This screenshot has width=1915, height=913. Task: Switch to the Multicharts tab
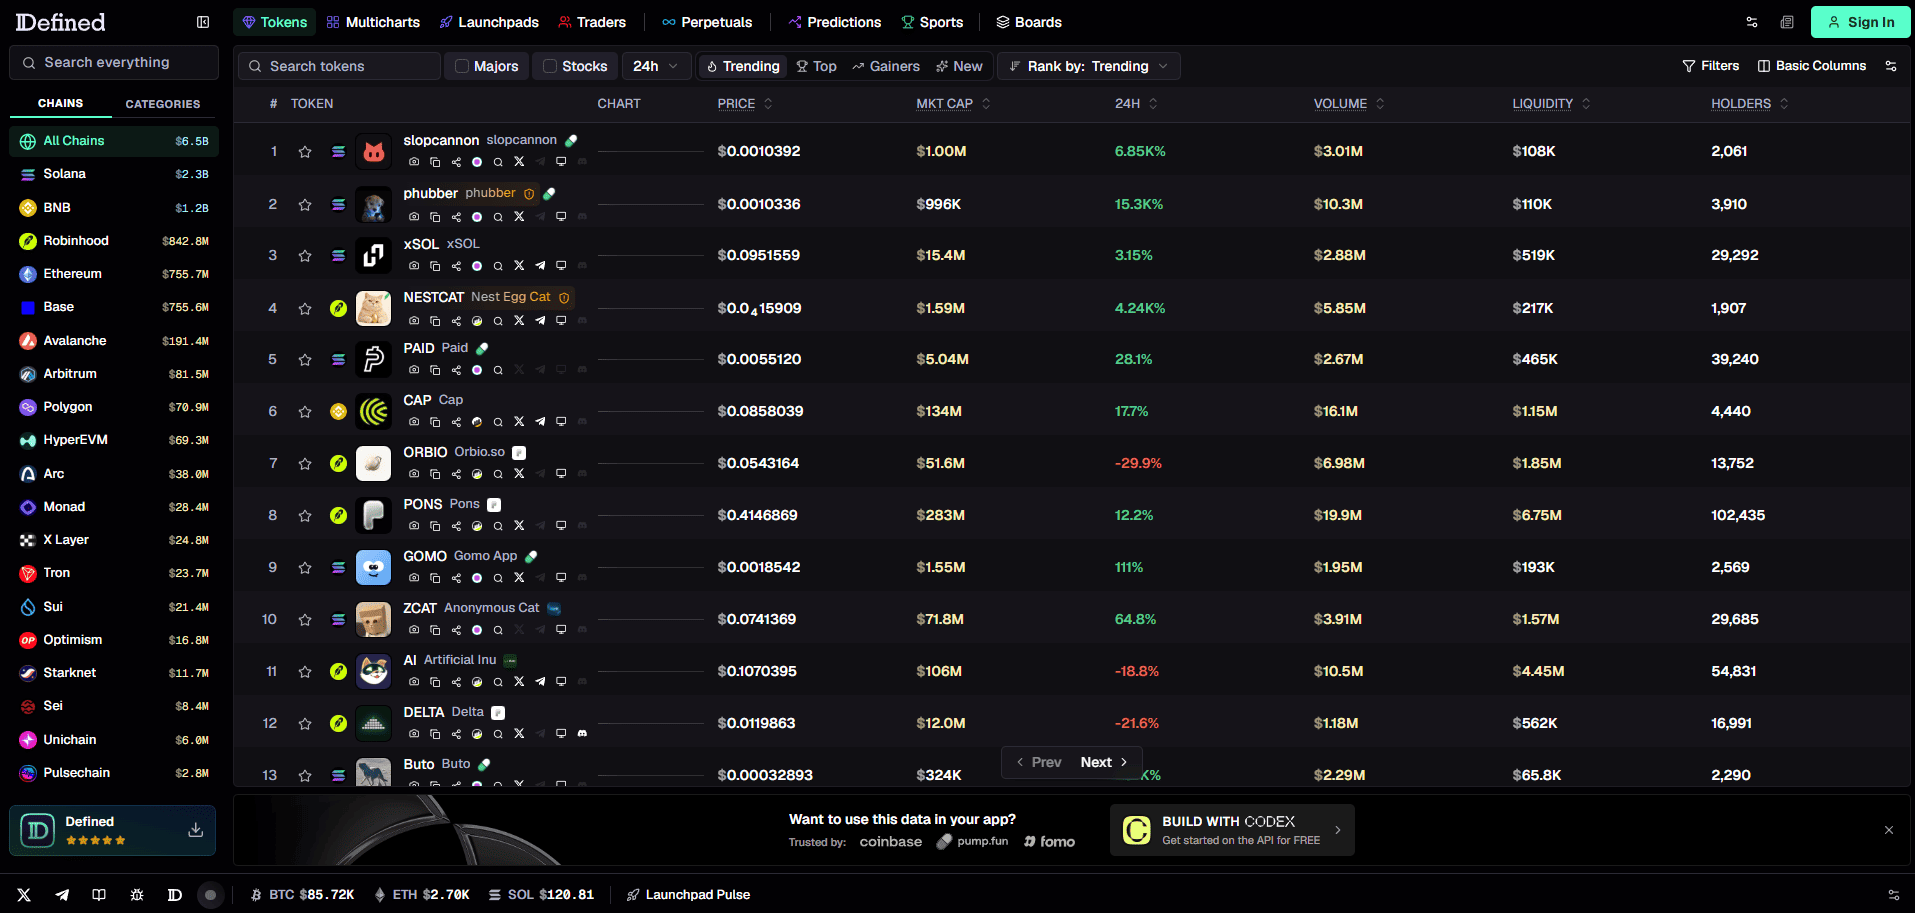tap(373, 22)
